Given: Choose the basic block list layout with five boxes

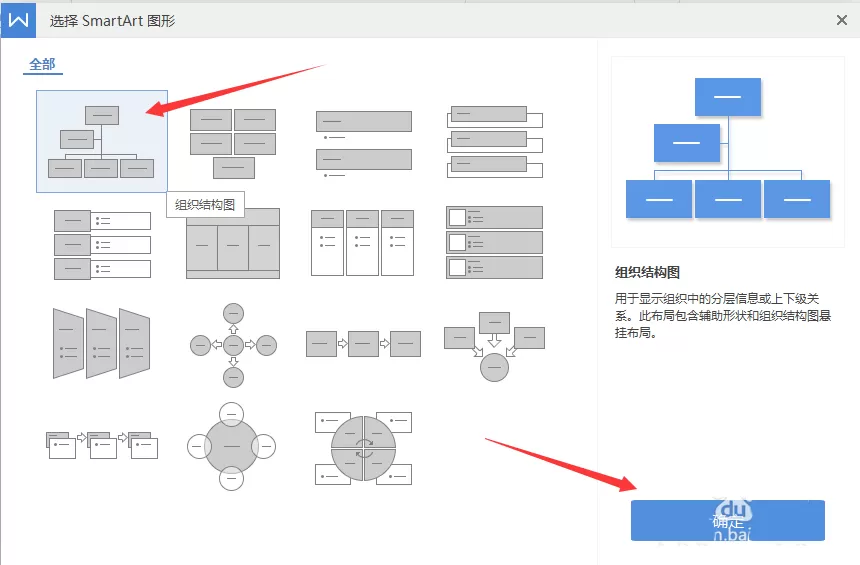Looking at the screenshot, I should [x=233, y=143].
